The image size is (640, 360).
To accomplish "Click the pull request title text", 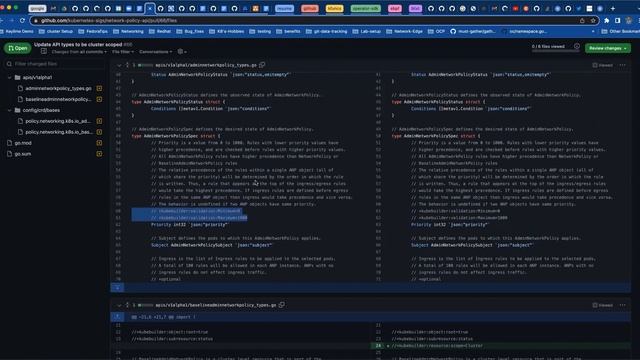I will (78, 44).
